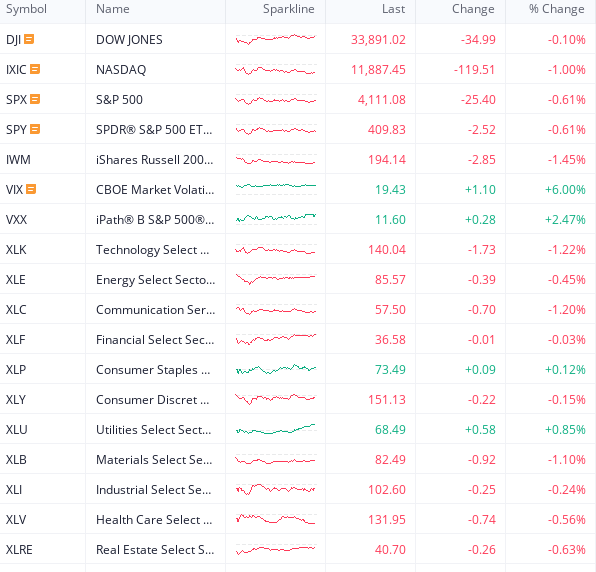Image resolution: width=596 pixels, height=572 pixels.
Task: Open the orange note icon beside SPY
Action: (35, 129)
